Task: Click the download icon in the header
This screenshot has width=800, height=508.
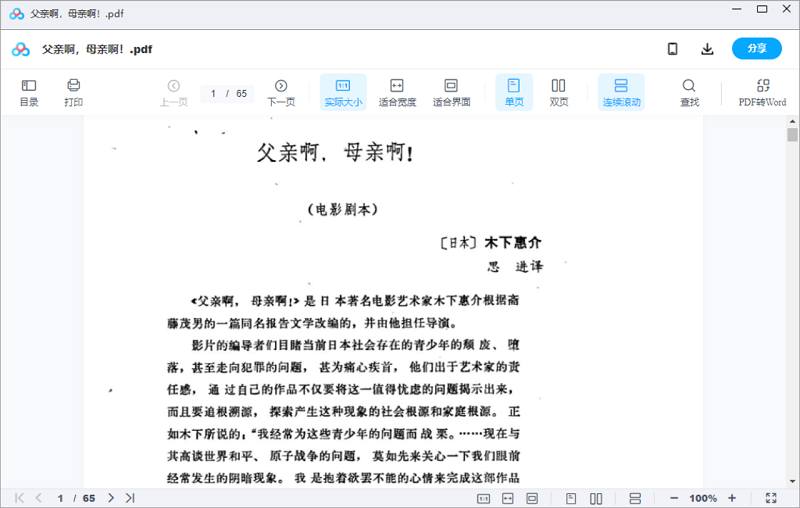Action: (x=707, y=49)
